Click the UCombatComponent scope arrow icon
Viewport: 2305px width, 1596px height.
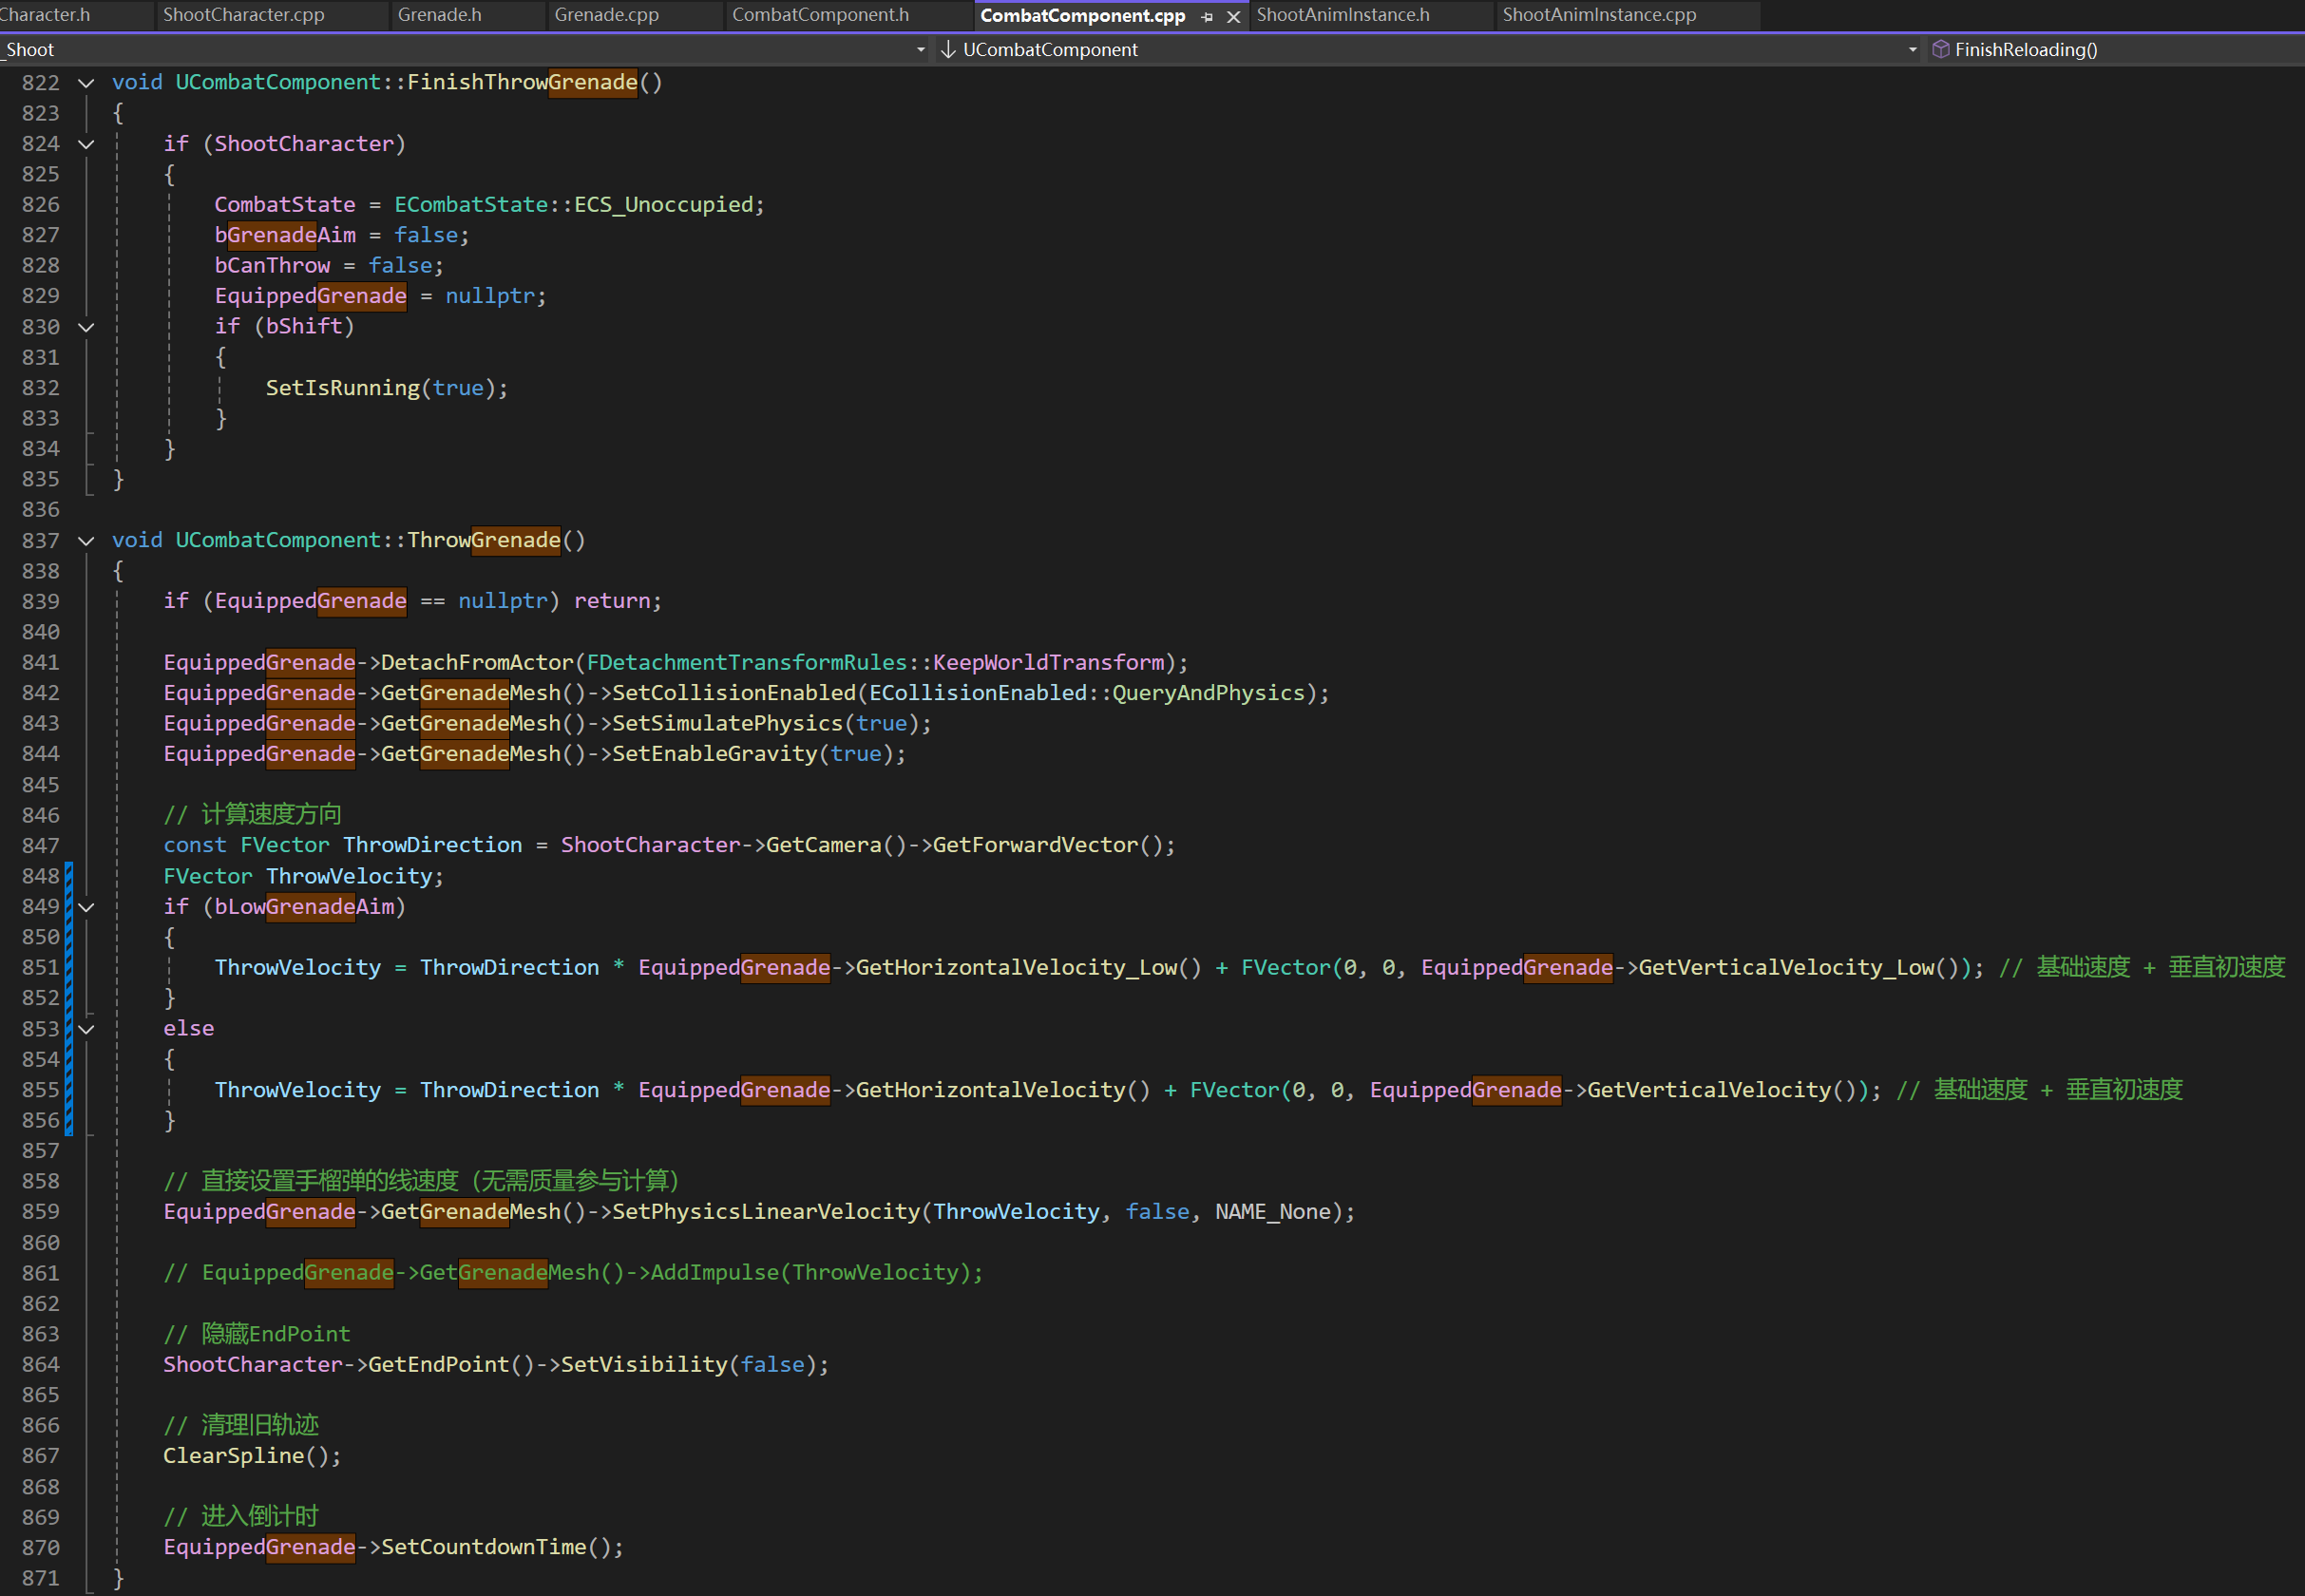pyautogui.click(x=948, y=49)
